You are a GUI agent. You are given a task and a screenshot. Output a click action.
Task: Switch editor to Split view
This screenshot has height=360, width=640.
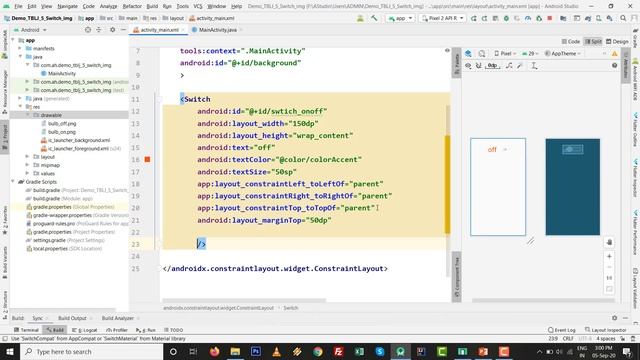(593, 42)
